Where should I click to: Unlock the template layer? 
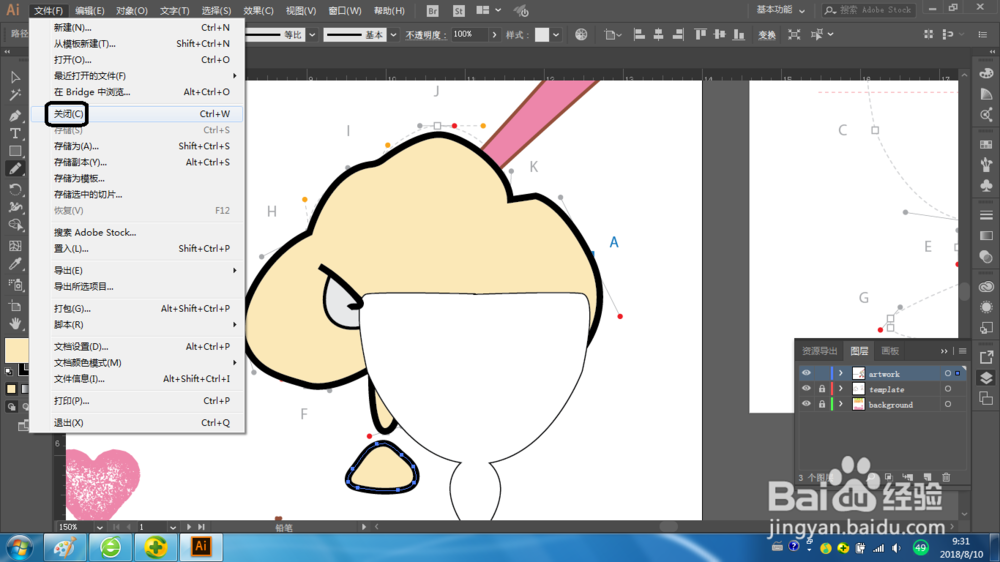pyautogui.click(x=822, y=388)
